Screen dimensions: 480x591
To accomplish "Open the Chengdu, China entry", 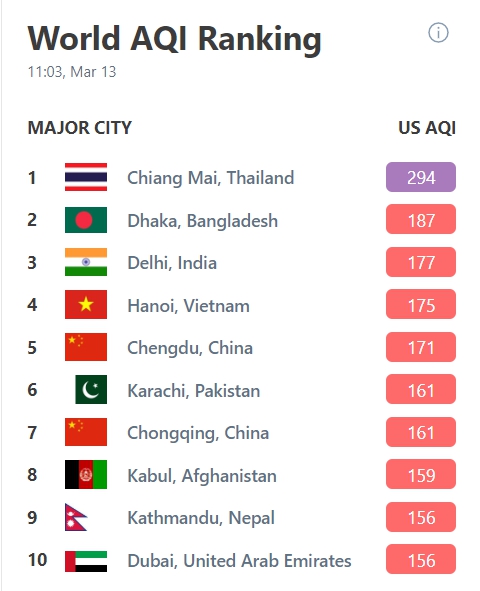I will [190, 348].
